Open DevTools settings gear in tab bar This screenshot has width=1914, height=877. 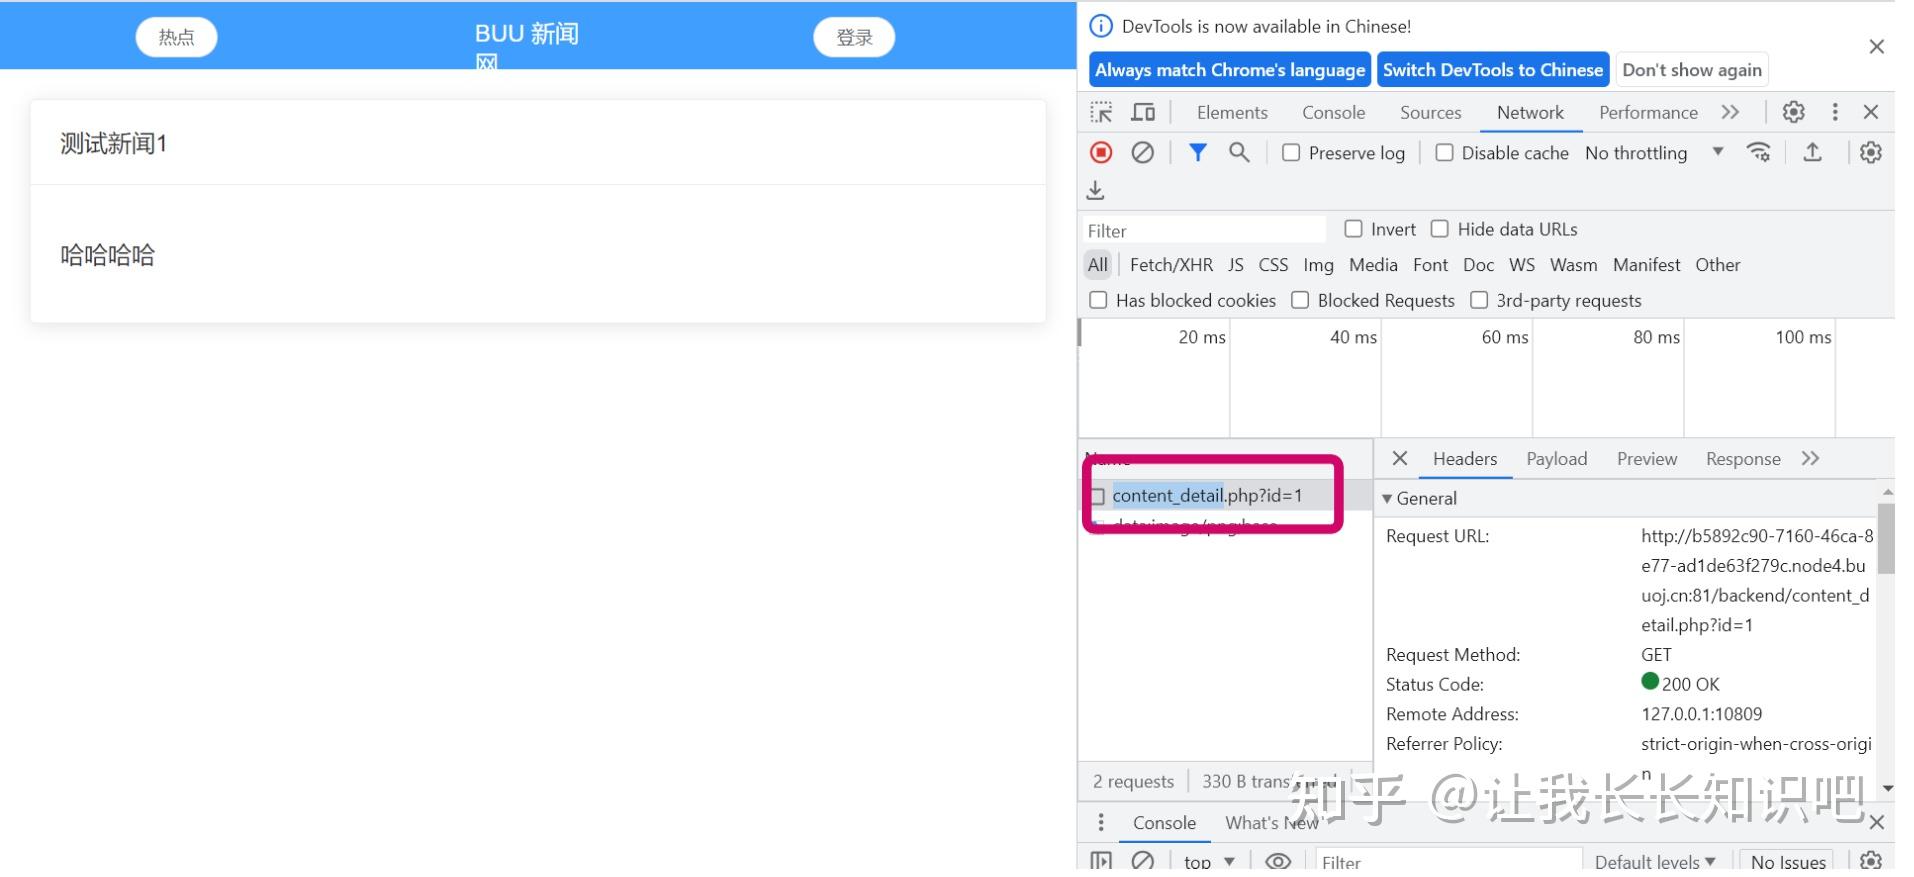point(1793,112)
